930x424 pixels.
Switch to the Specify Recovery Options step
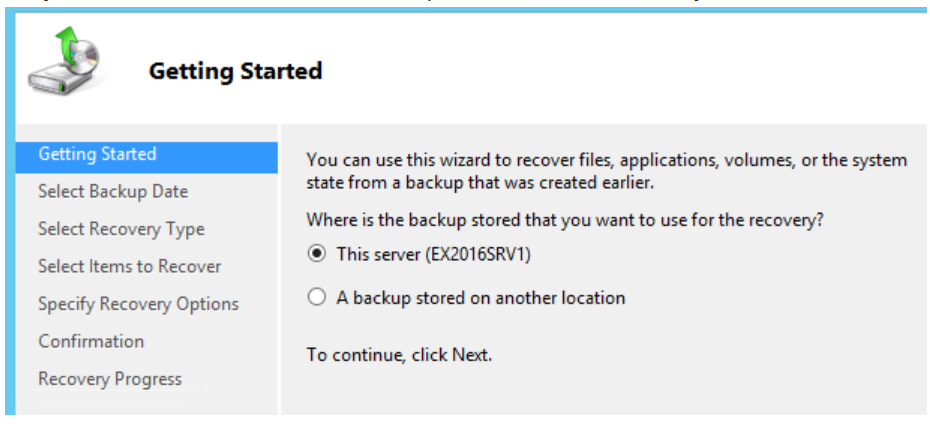[x=138, y=304]
